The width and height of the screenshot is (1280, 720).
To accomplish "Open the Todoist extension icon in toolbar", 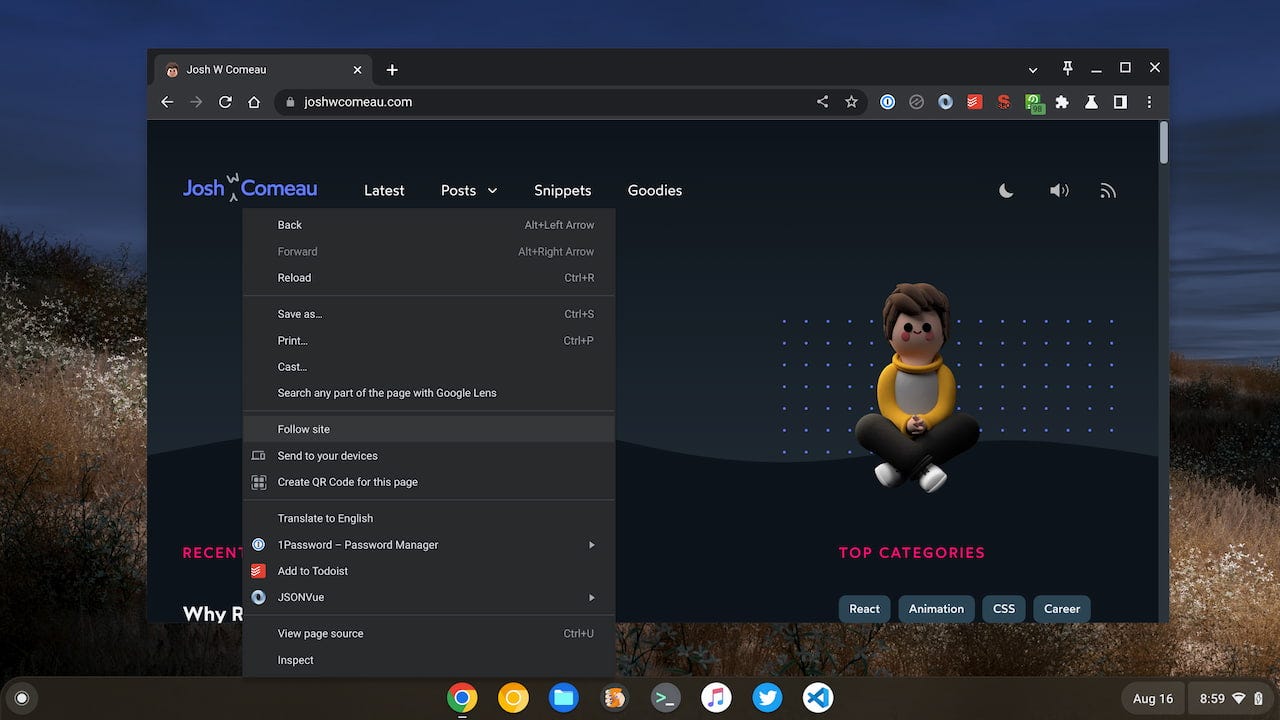I will coord(974,102).
